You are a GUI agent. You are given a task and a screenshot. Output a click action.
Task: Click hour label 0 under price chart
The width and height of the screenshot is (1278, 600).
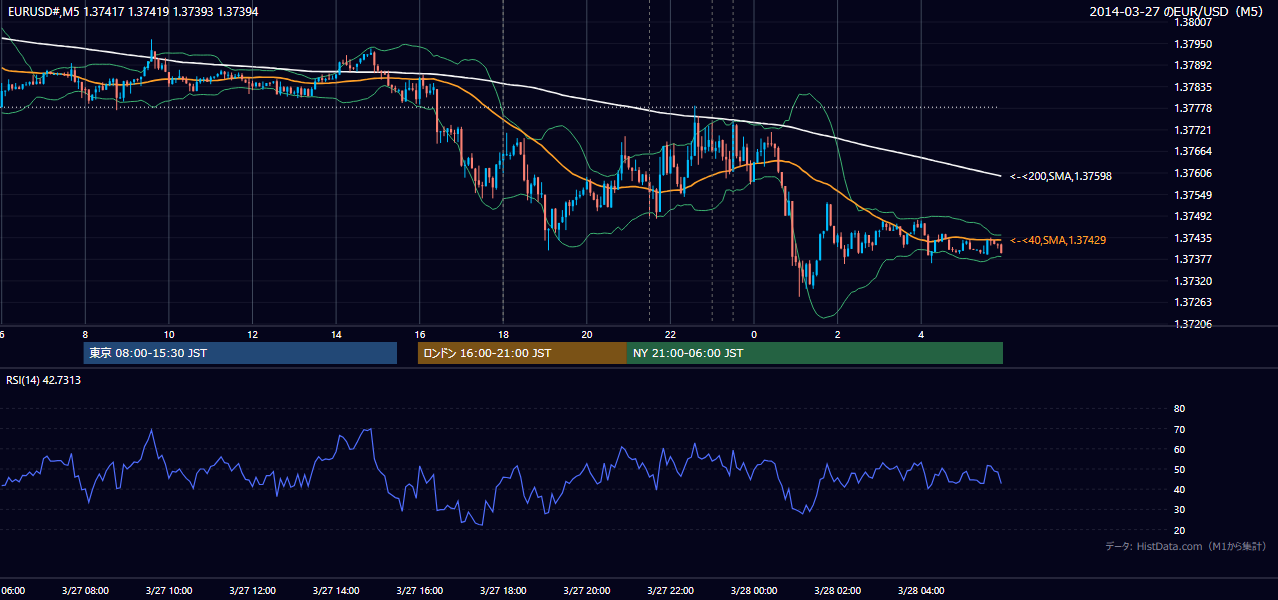754,334
